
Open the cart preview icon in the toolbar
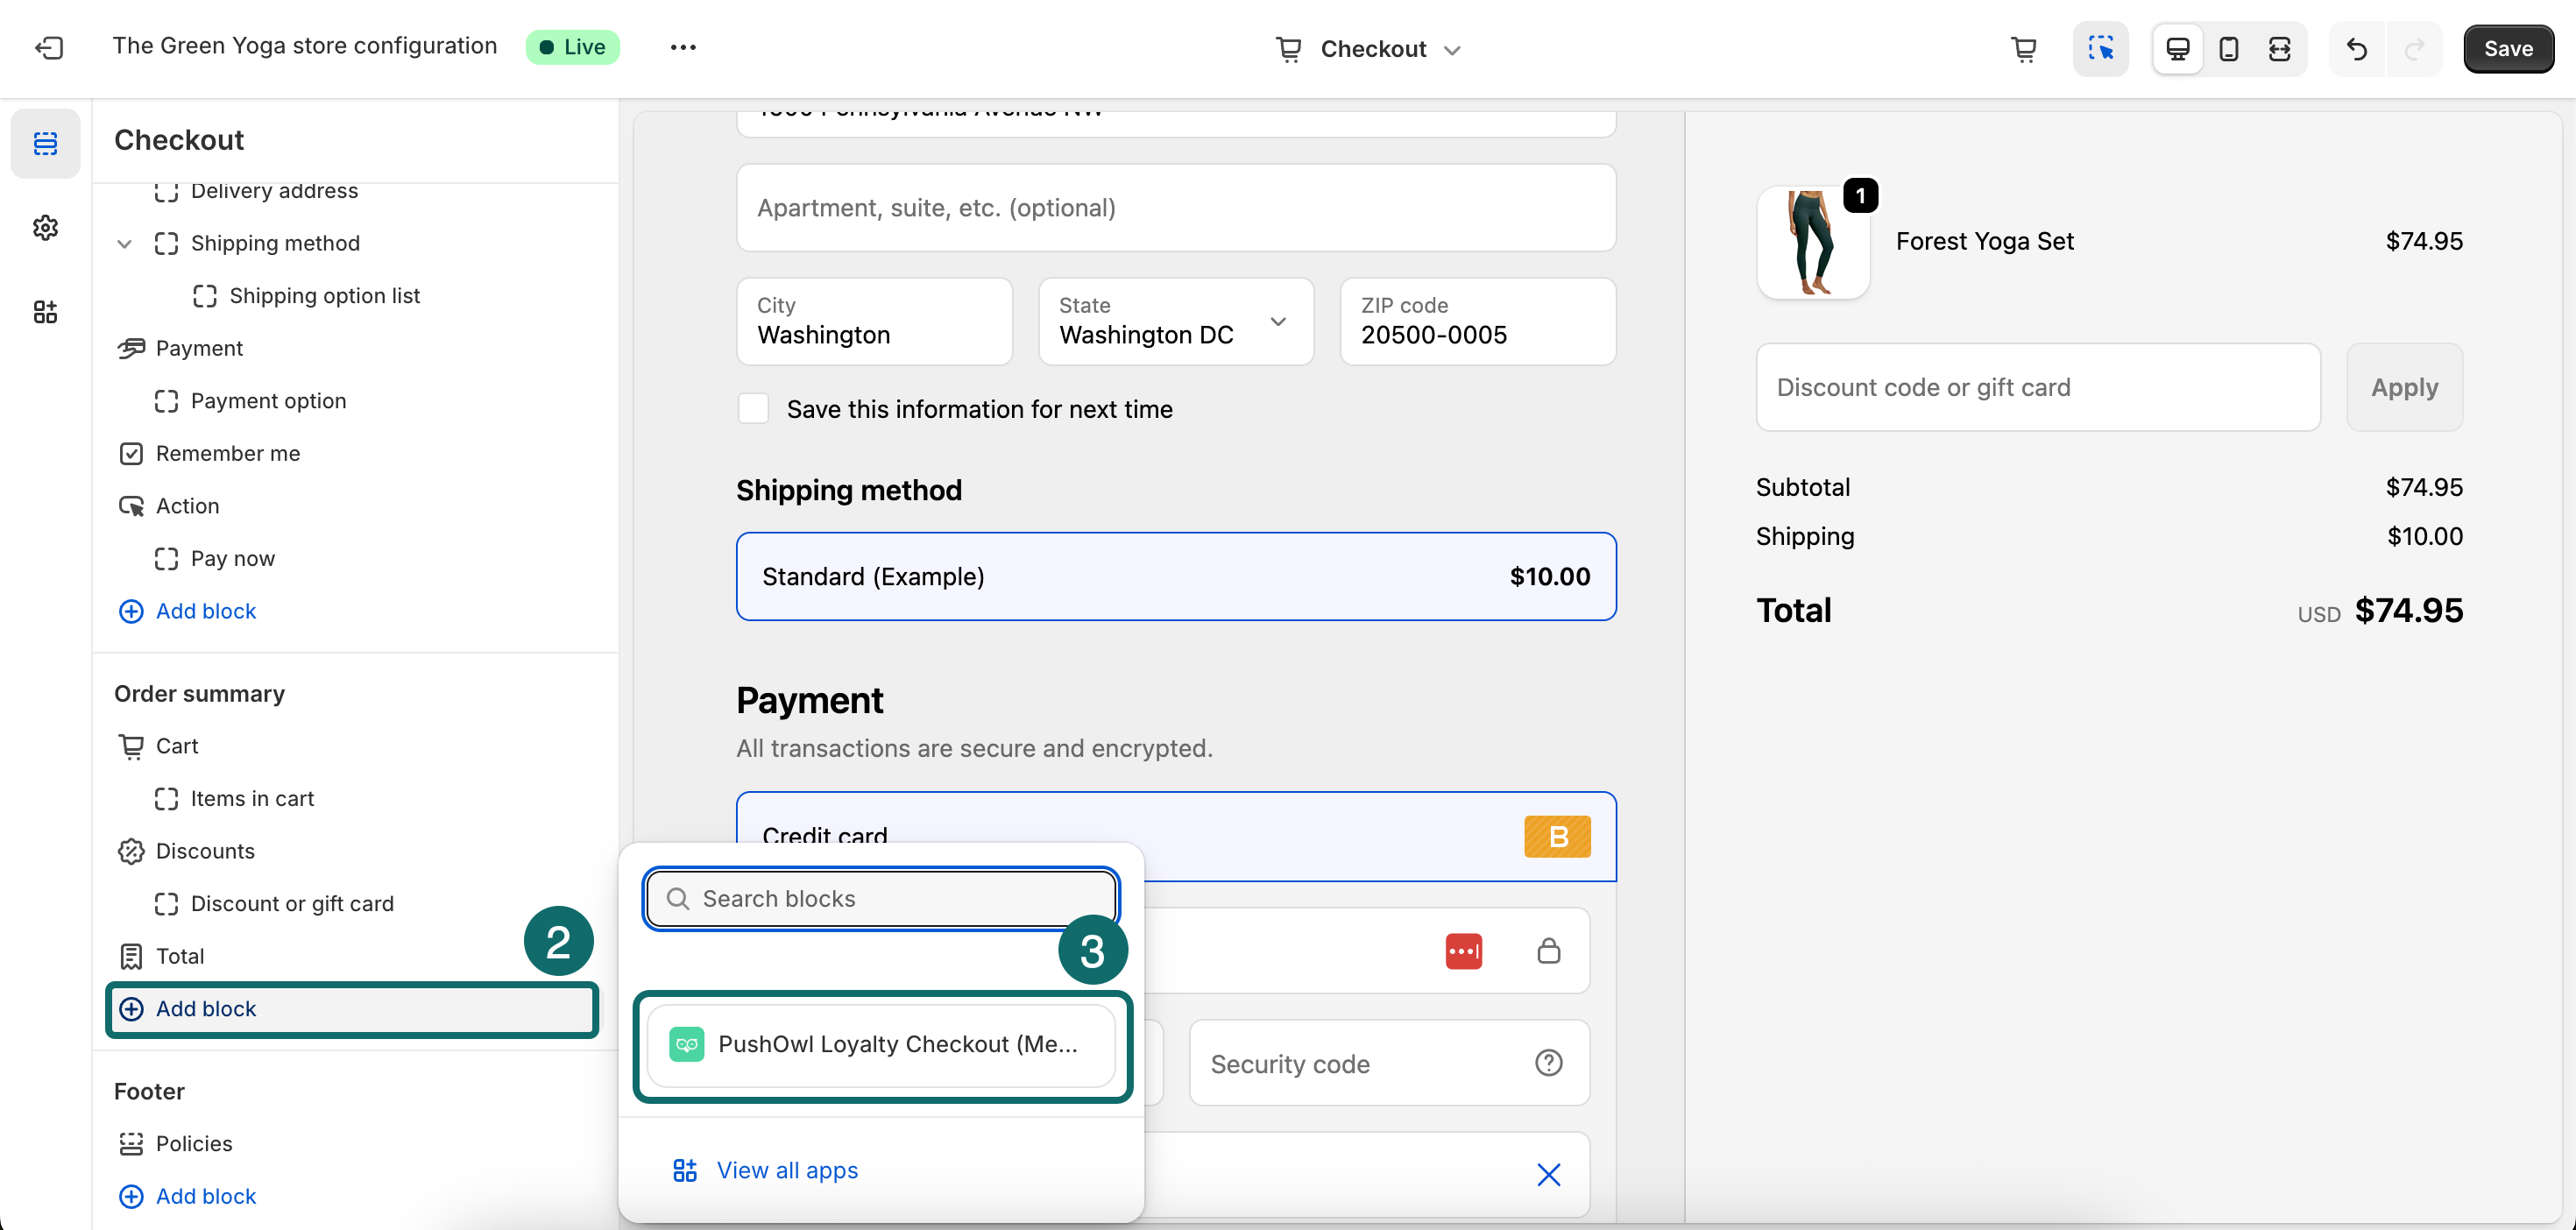click(x=2024, y=48)
